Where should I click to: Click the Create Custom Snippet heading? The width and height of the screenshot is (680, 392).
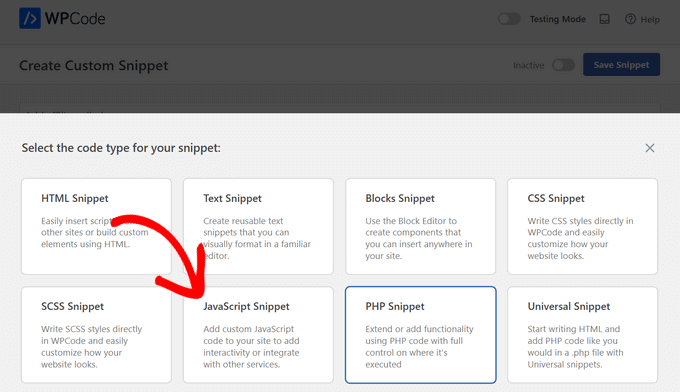pyautogui.click(x=94, y=65)
